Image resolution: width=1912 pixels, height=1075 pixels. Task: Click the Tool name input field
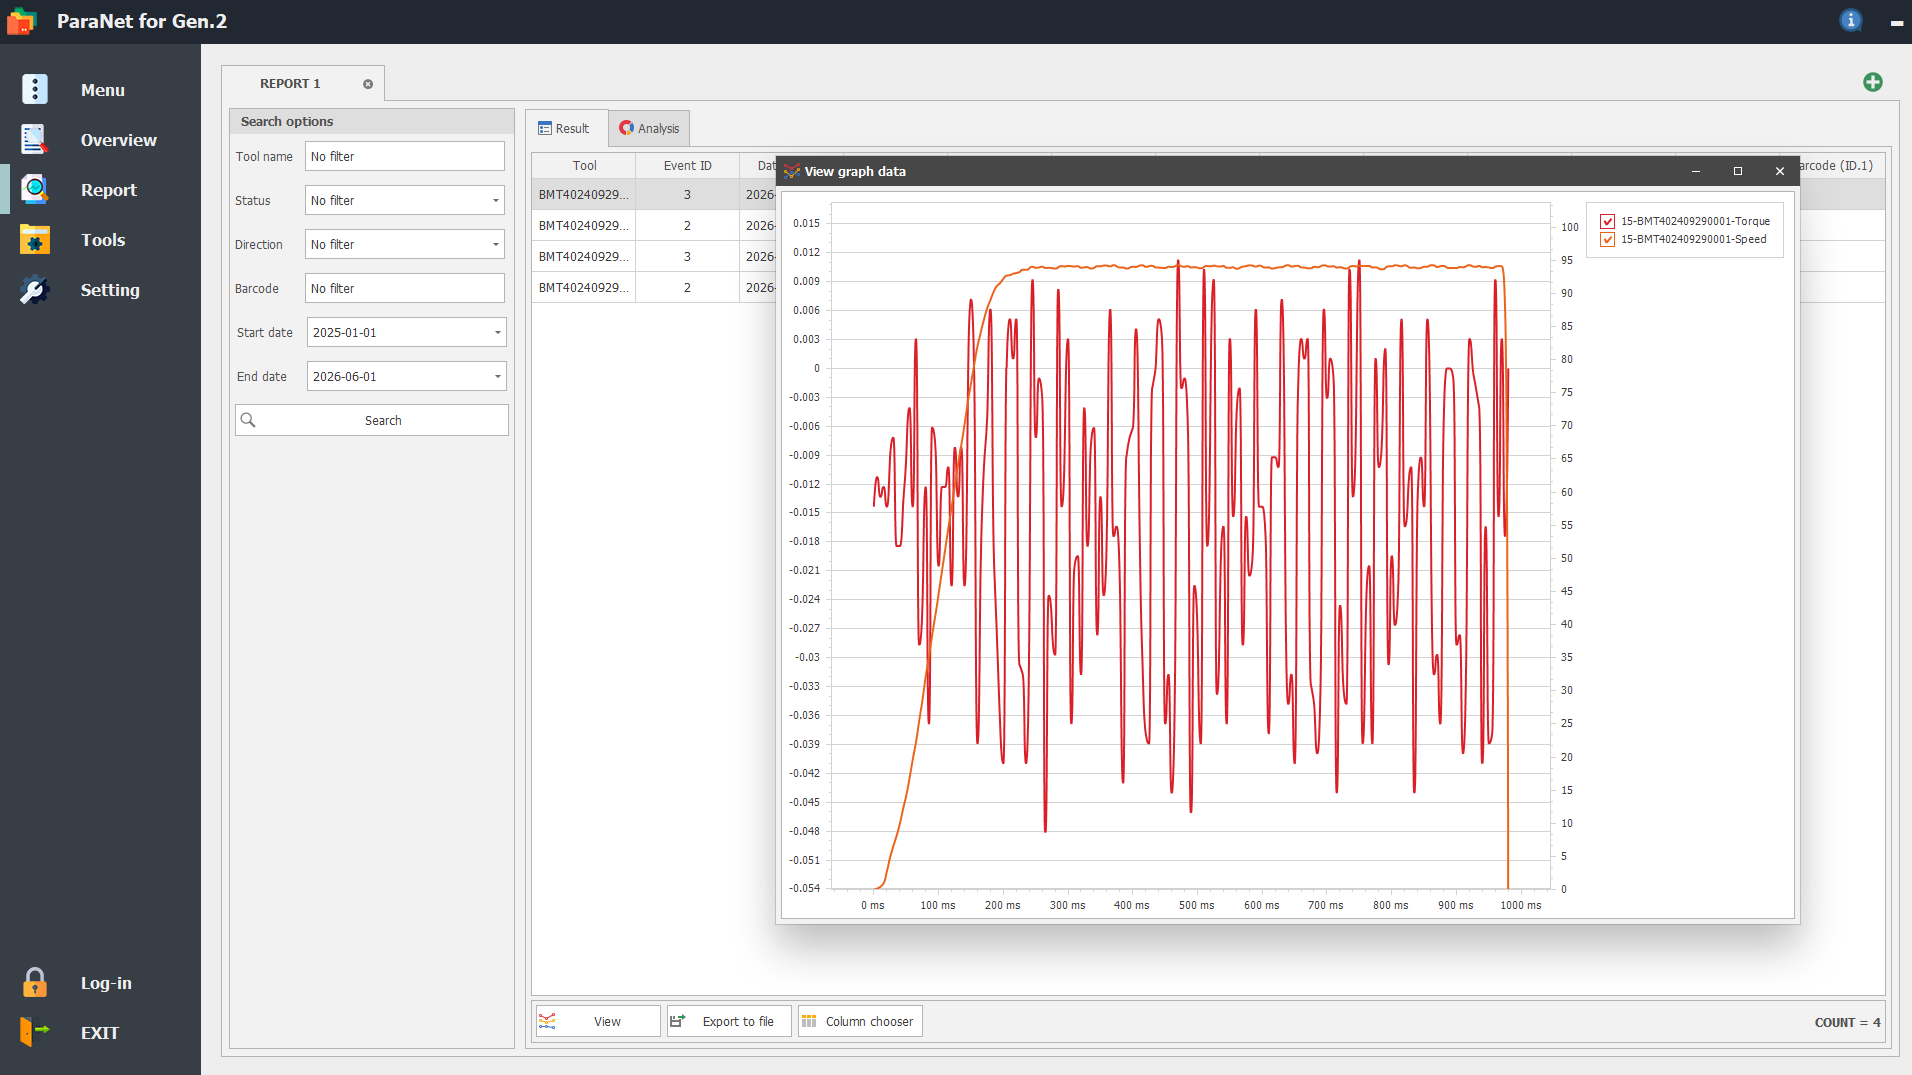(405, 156)
